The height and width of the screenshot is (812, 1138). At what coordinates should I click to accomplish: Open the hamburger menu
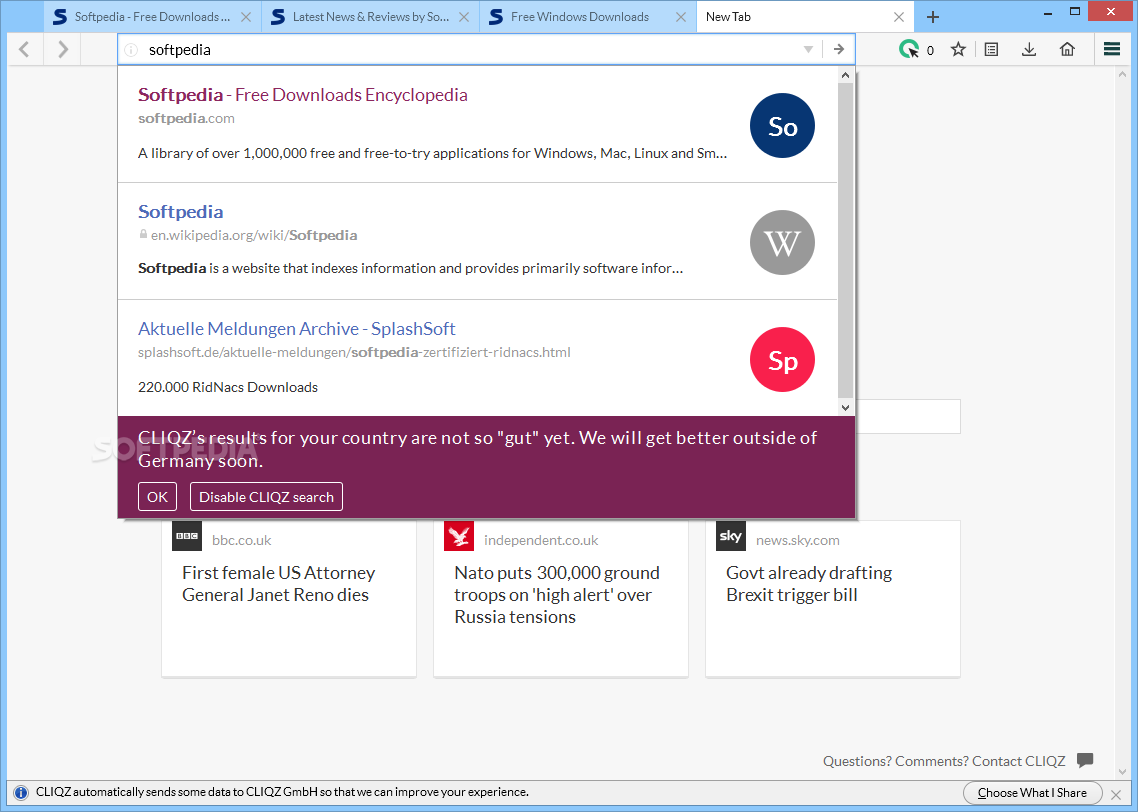point(1112,49)
